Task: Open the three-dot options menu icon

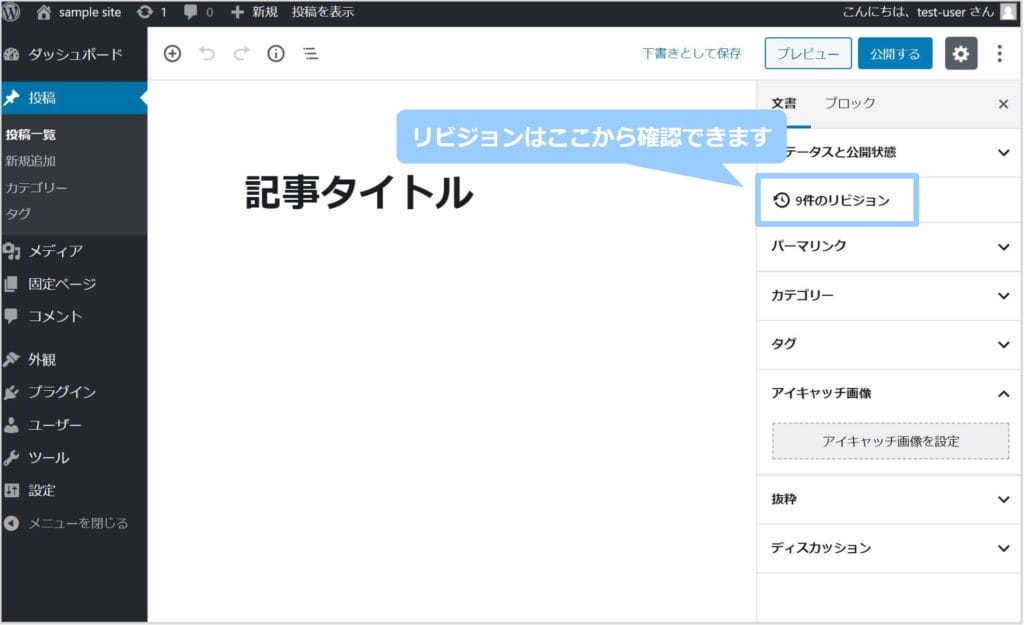Action: 999,53
